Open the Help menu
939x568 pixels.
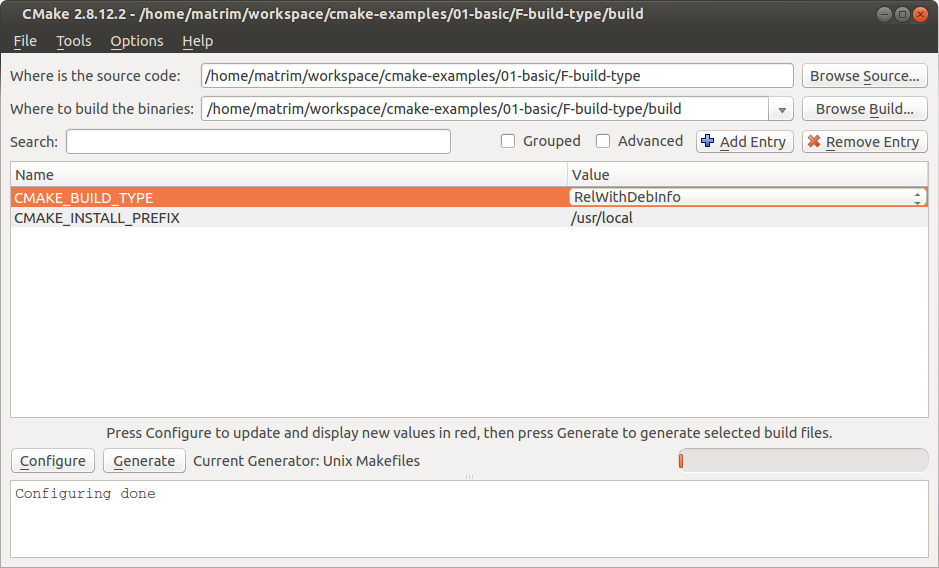coord(198,41)
